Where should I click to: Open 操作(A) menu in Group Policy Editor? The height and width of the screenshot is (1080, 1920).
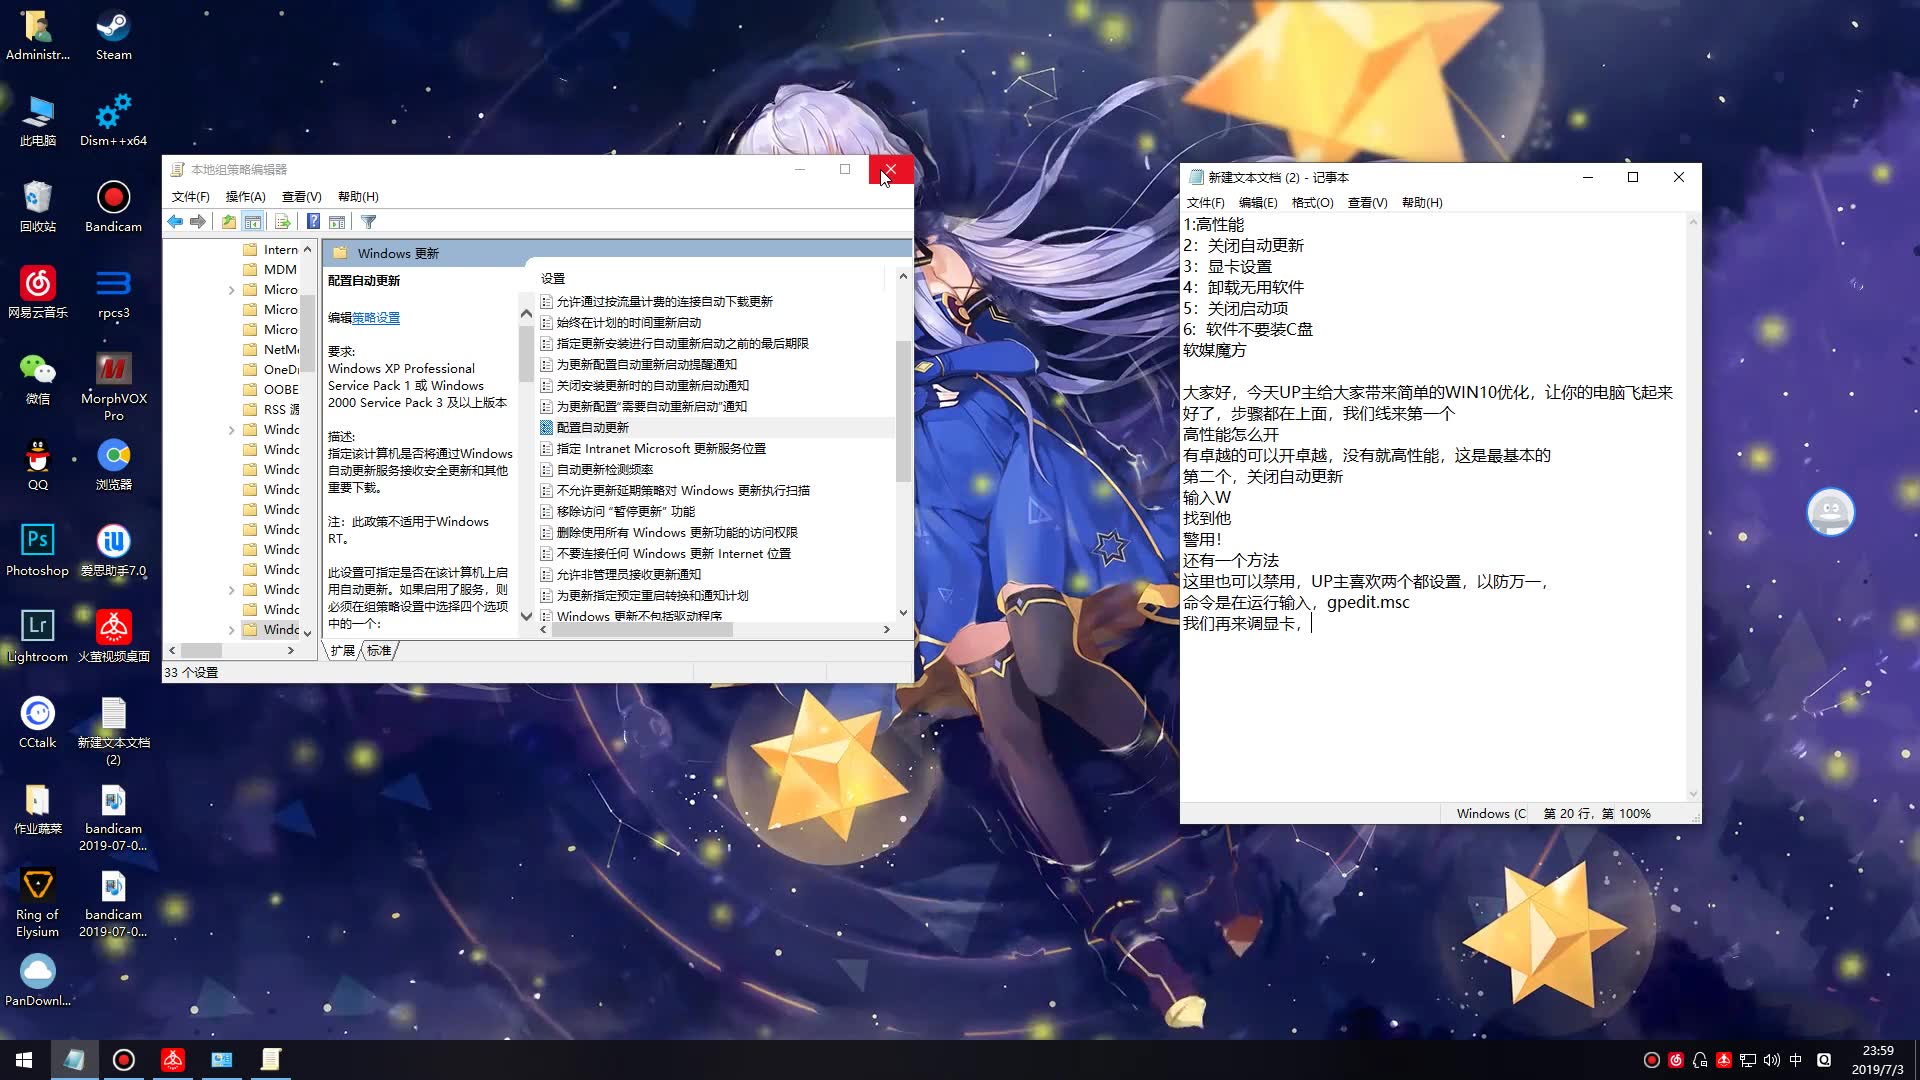tap(245, 197)
